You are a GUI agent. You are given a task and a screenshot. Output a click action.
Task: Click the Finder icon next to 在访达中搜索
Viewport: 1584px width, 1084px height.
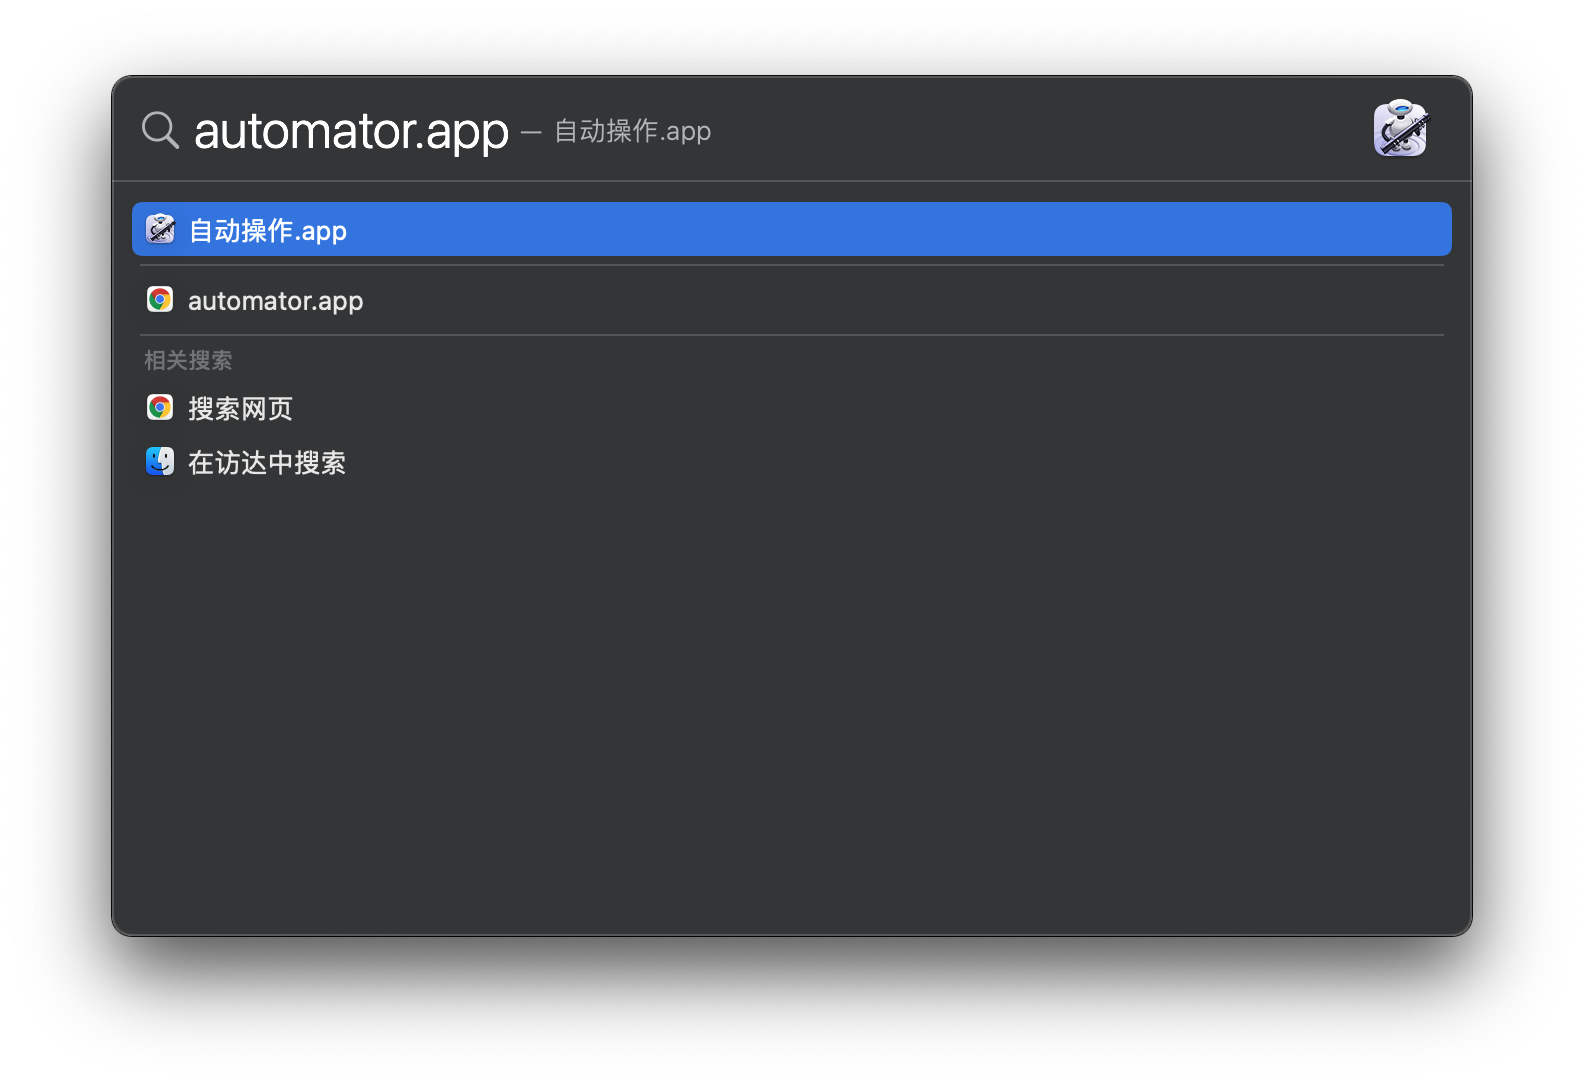tap(160, 462)
